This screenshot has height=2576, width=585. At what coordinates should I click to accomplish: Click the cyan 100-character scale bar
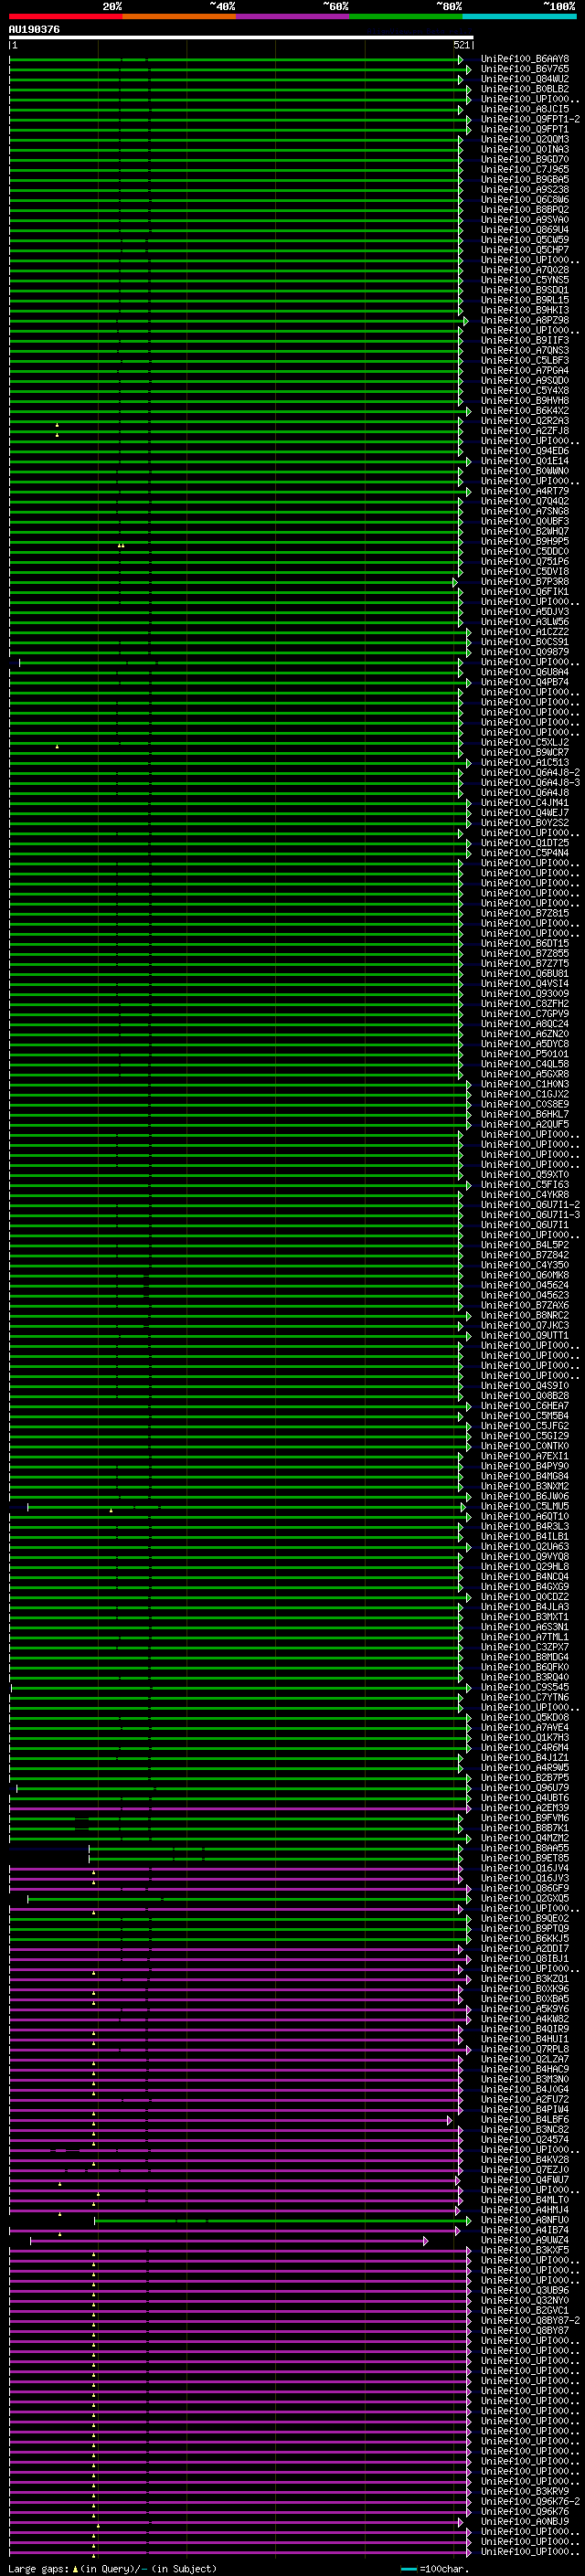tap(409, 2569)
